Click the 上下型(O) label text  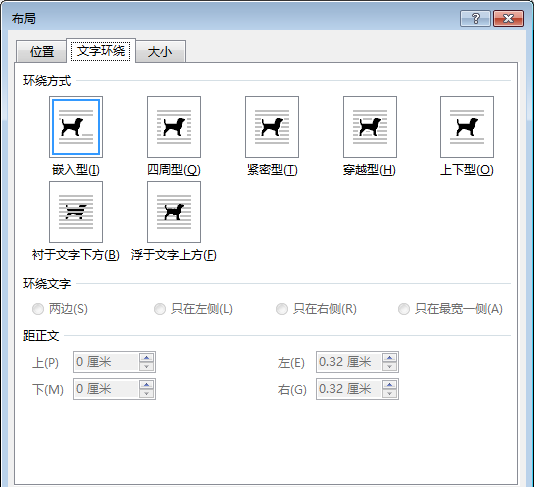point(467,170)
